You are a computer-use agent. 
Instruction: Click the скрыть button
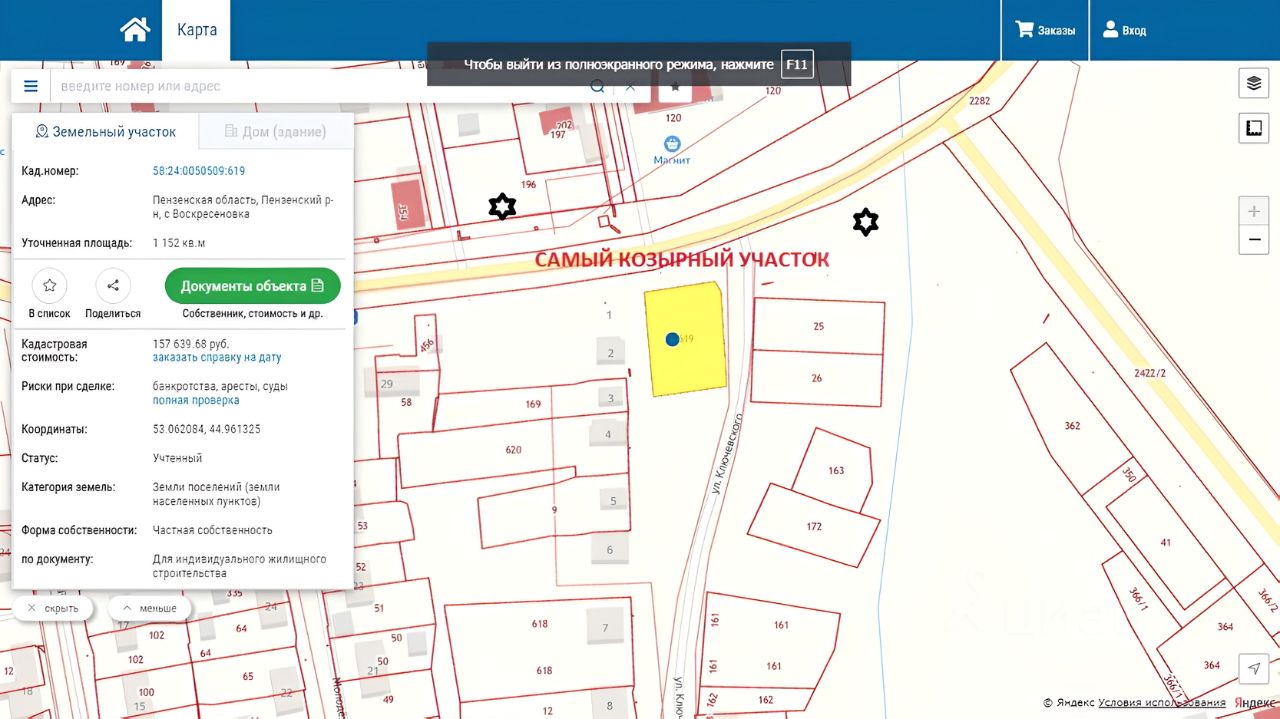coord(52,608)
